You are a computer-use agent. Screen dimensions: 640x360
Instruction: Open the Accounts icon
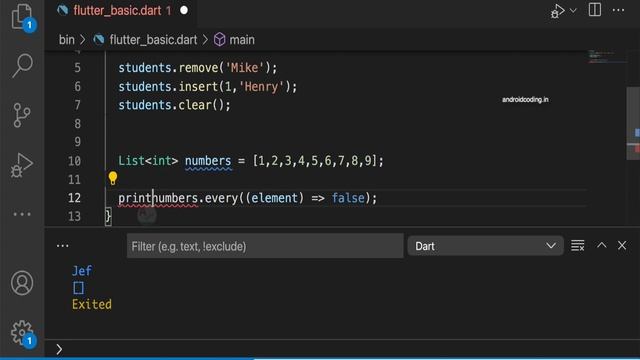[x=22, y=283]
